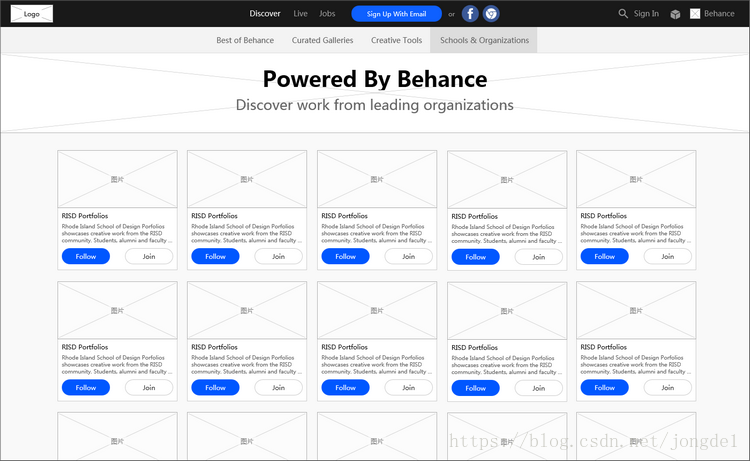Click Sign Up With Email button
The image size is (750, 461).
click(397, 14)
